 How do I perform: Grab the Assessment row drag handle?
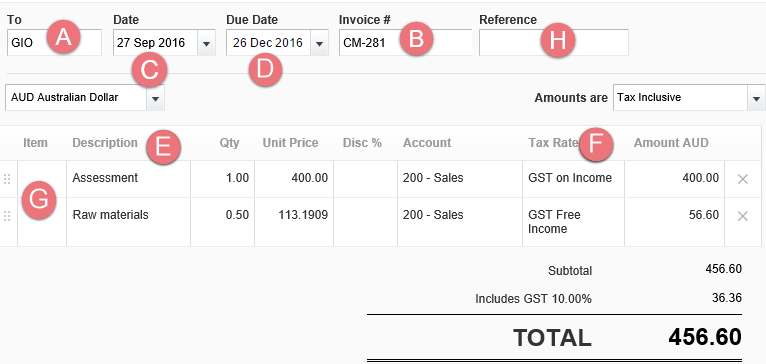[7, 179]
